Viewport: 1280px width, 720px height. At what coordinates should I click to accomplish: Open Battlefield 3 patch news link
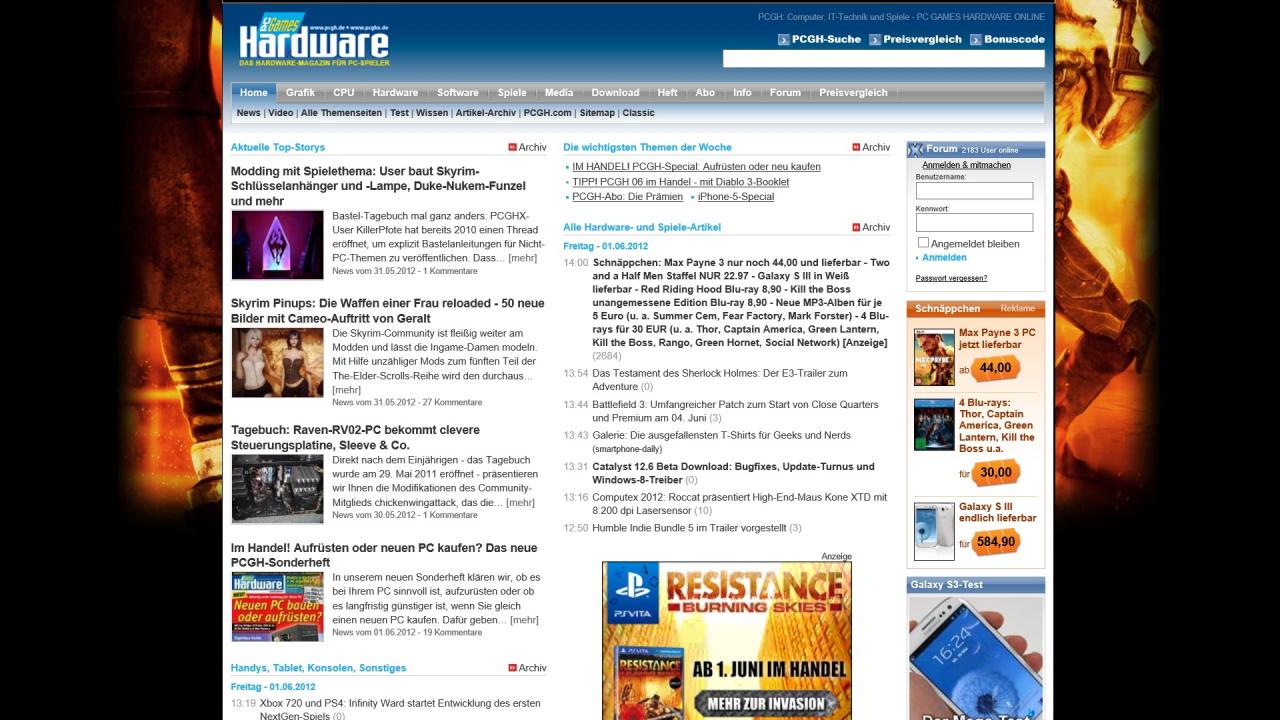(735, 411)
